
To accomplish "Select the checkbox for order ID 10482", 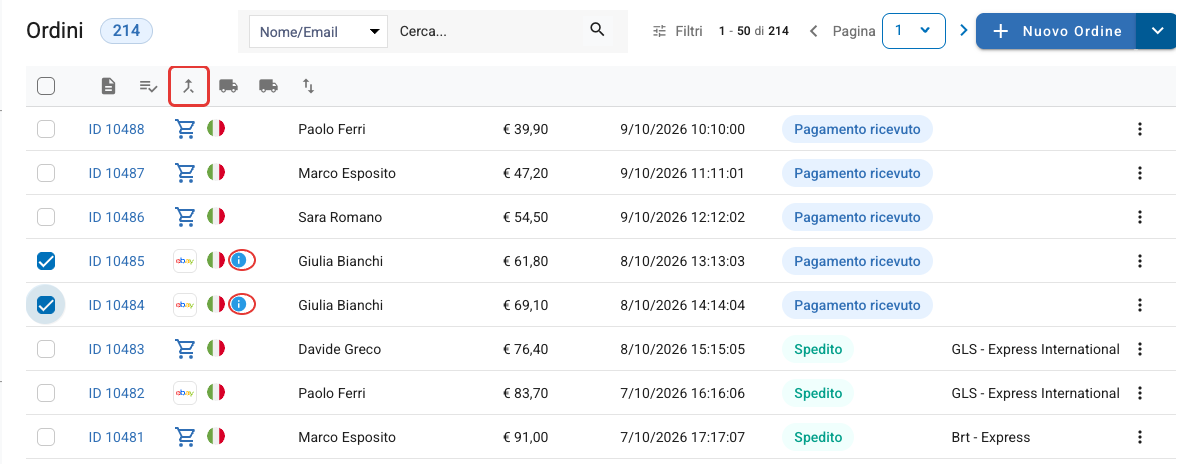I will tap(46, 393).
